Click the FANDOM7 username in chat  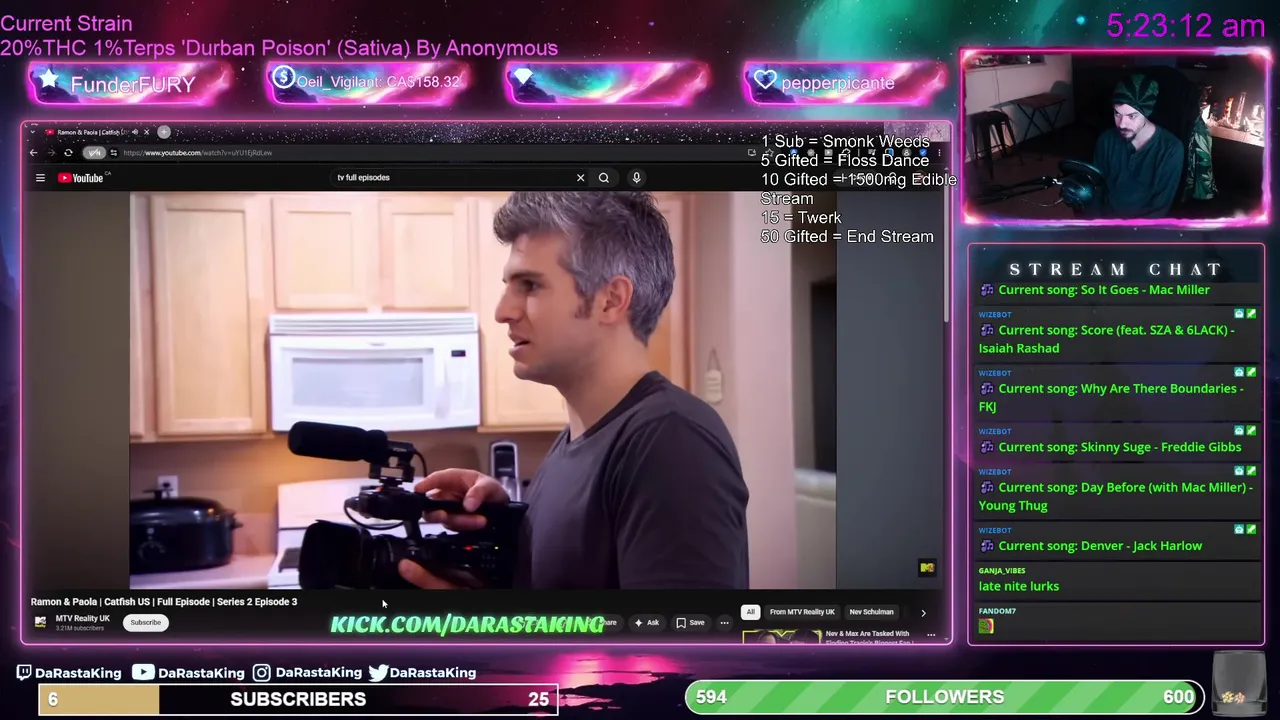click(x=997, y=611)
